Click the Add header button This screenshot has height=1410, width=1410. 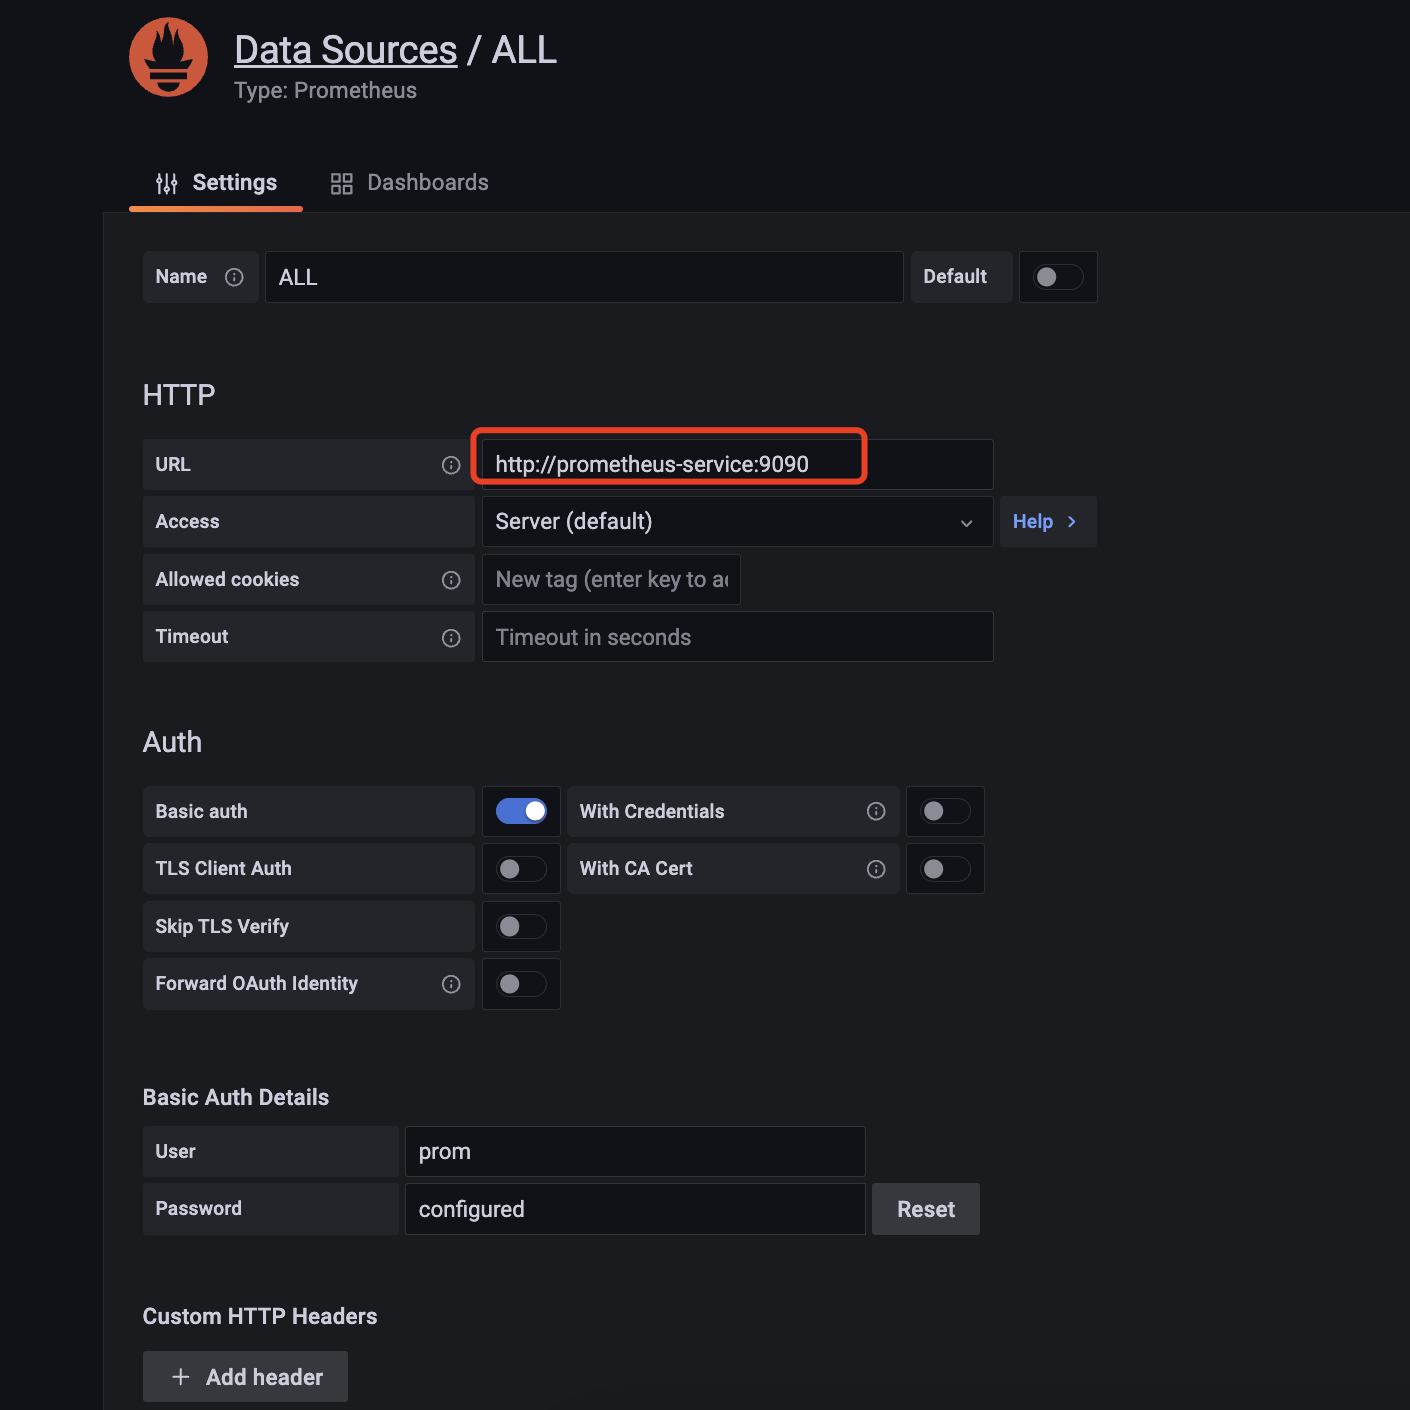coord(246,1377)
